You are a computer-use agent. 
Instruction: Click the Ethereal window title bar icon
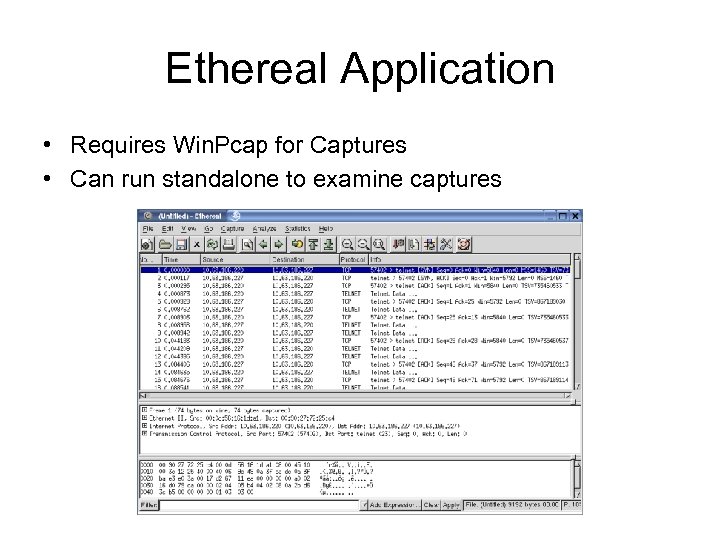147,216
